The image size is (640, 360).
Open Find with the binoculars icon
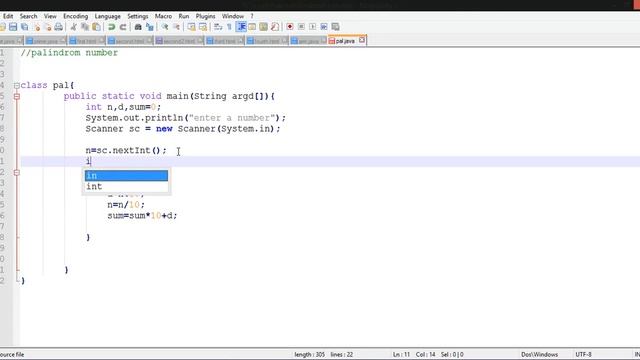(138, 27)
